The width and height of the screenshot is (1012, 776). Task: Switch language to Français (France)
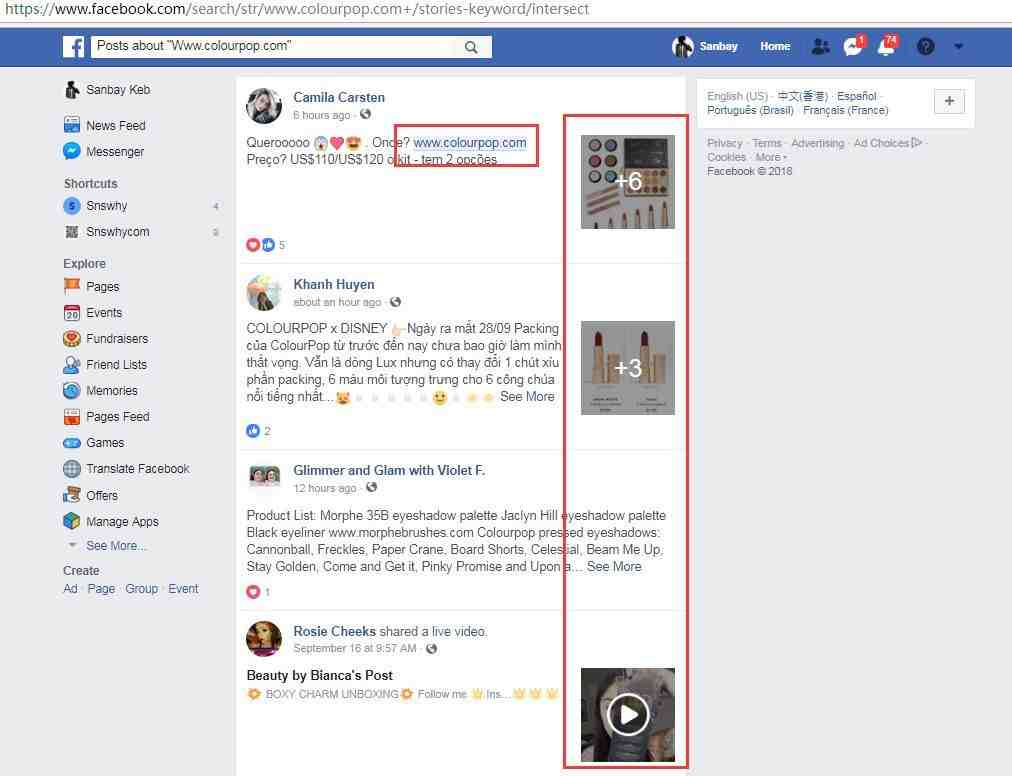pos(845,110)
